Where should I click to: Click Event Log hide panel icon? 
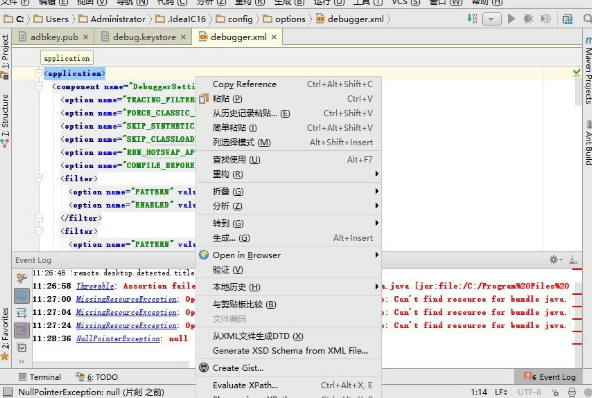573,259
